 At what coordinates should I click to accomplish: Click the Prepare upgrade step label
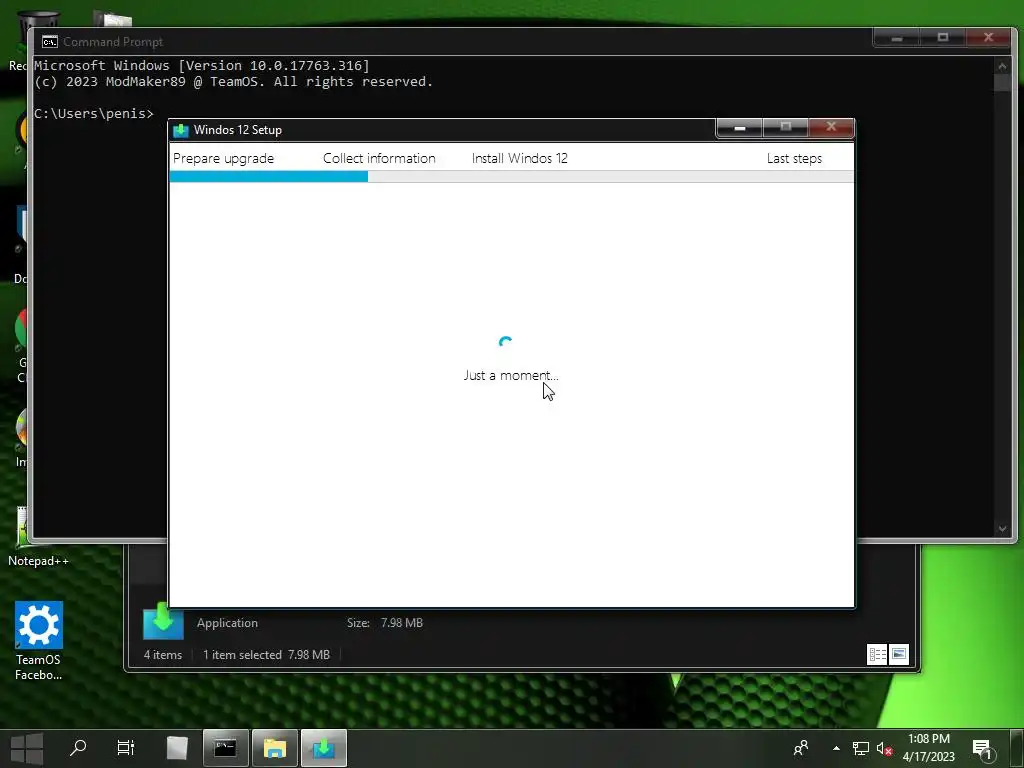[223, 159]
